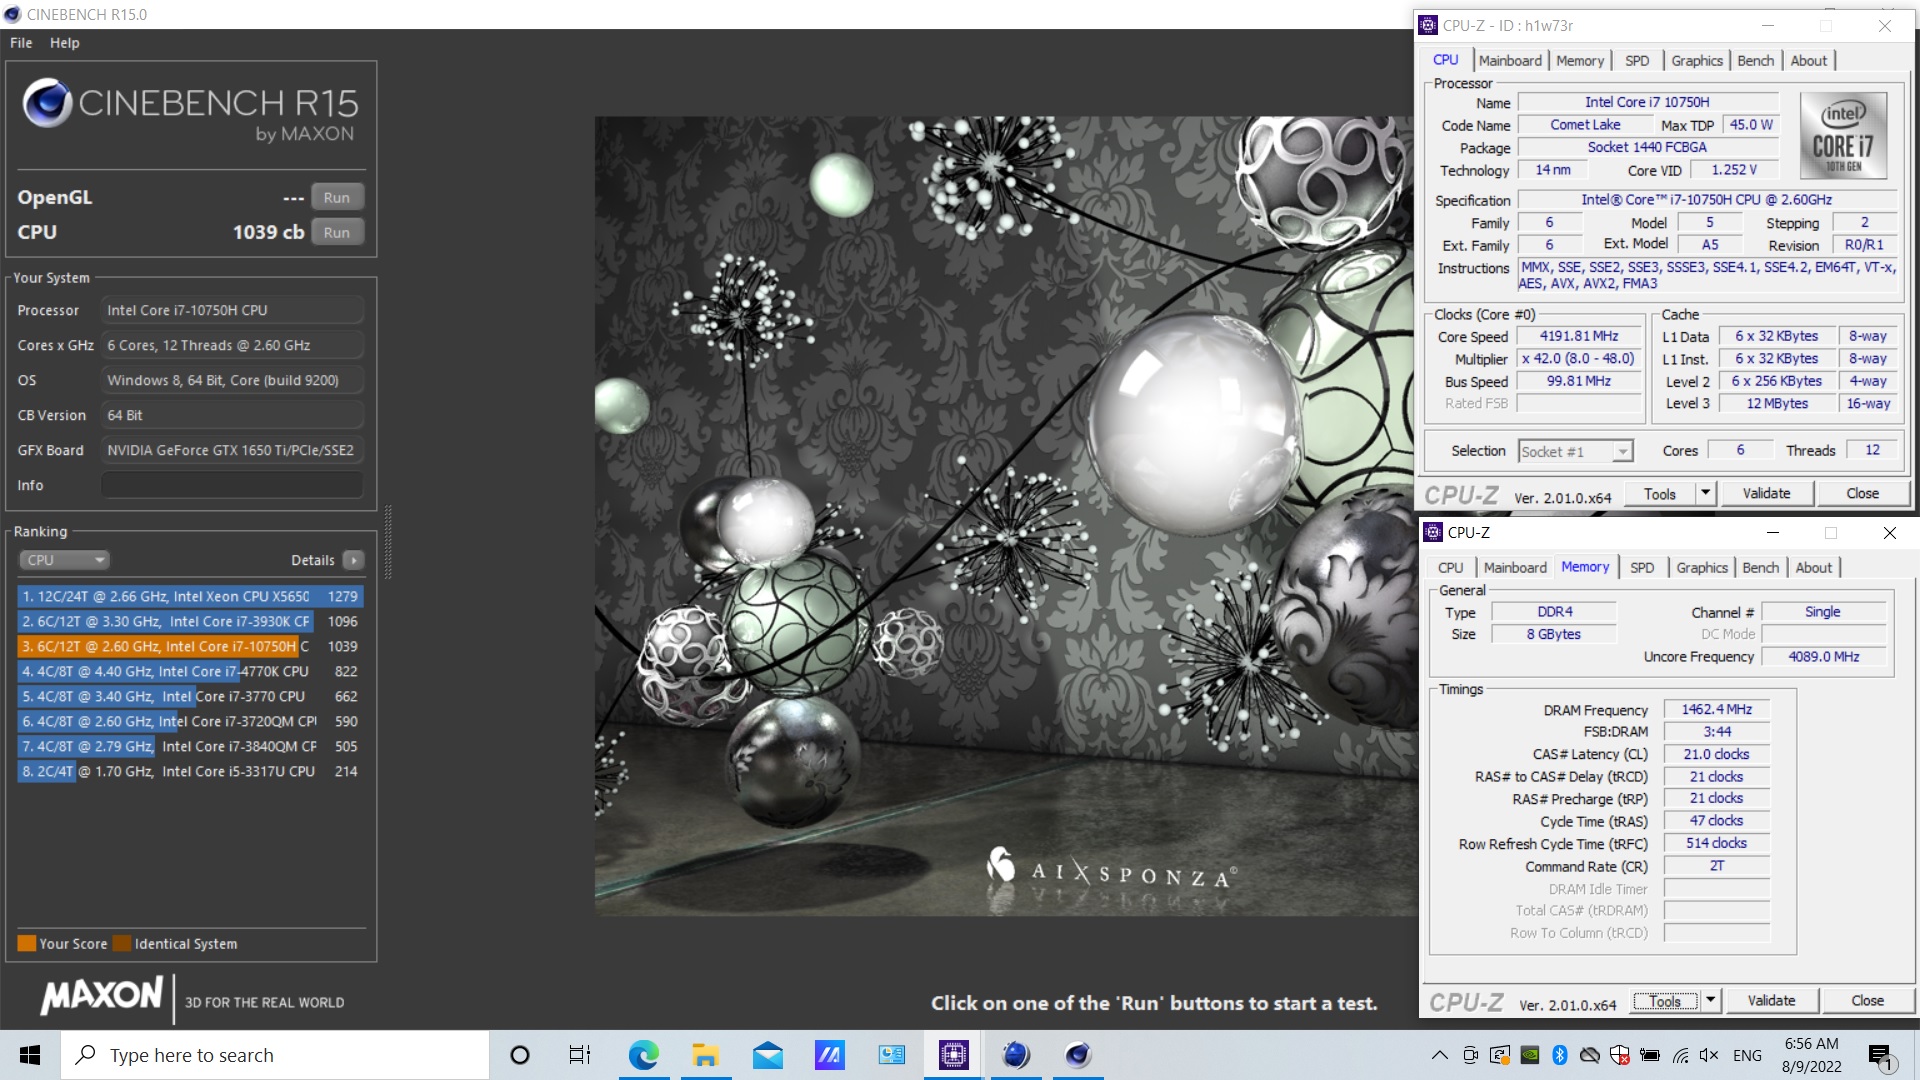Open Bench tab in top CPU-Z window
Image resolution: width=1920 pixels, height=1080 pixels.
(1755, 60)
